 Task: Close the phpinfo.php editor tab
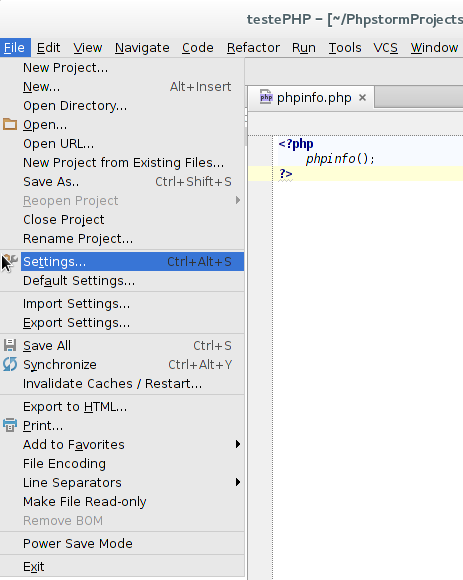[362, 97]
